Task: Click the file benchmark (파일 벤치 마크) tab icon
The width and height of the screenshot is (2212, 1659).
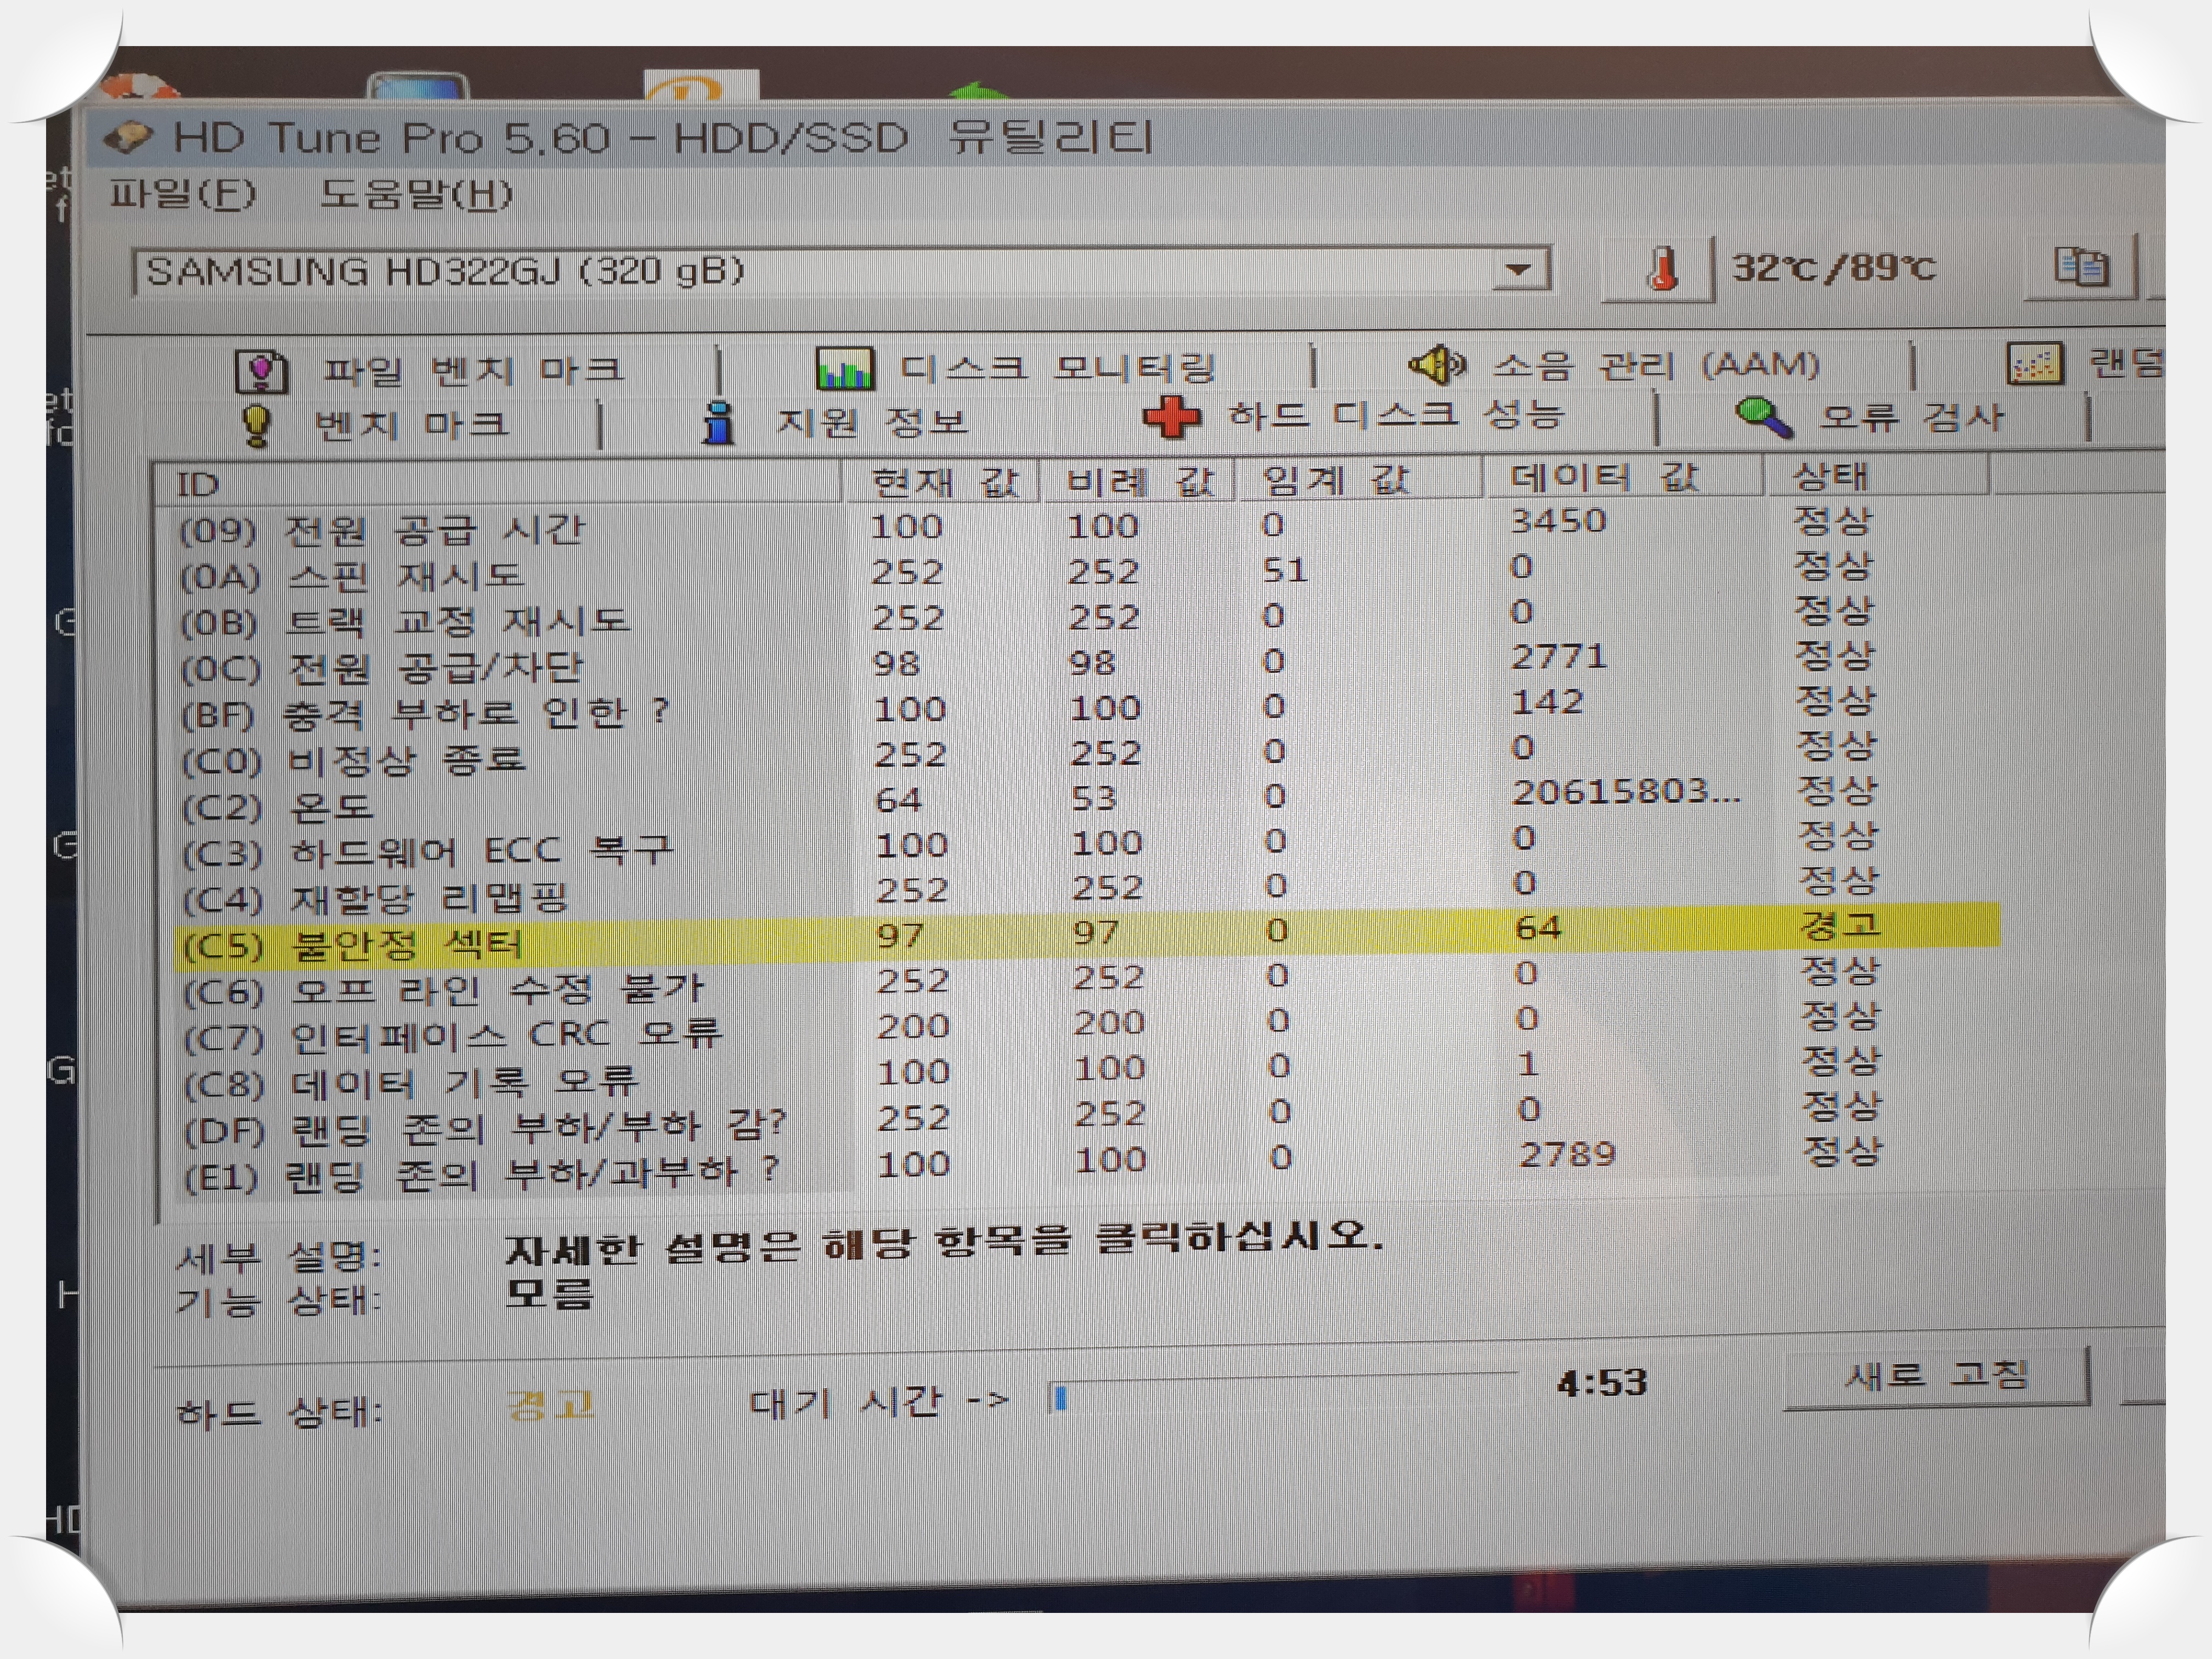Action: [262, 371]
